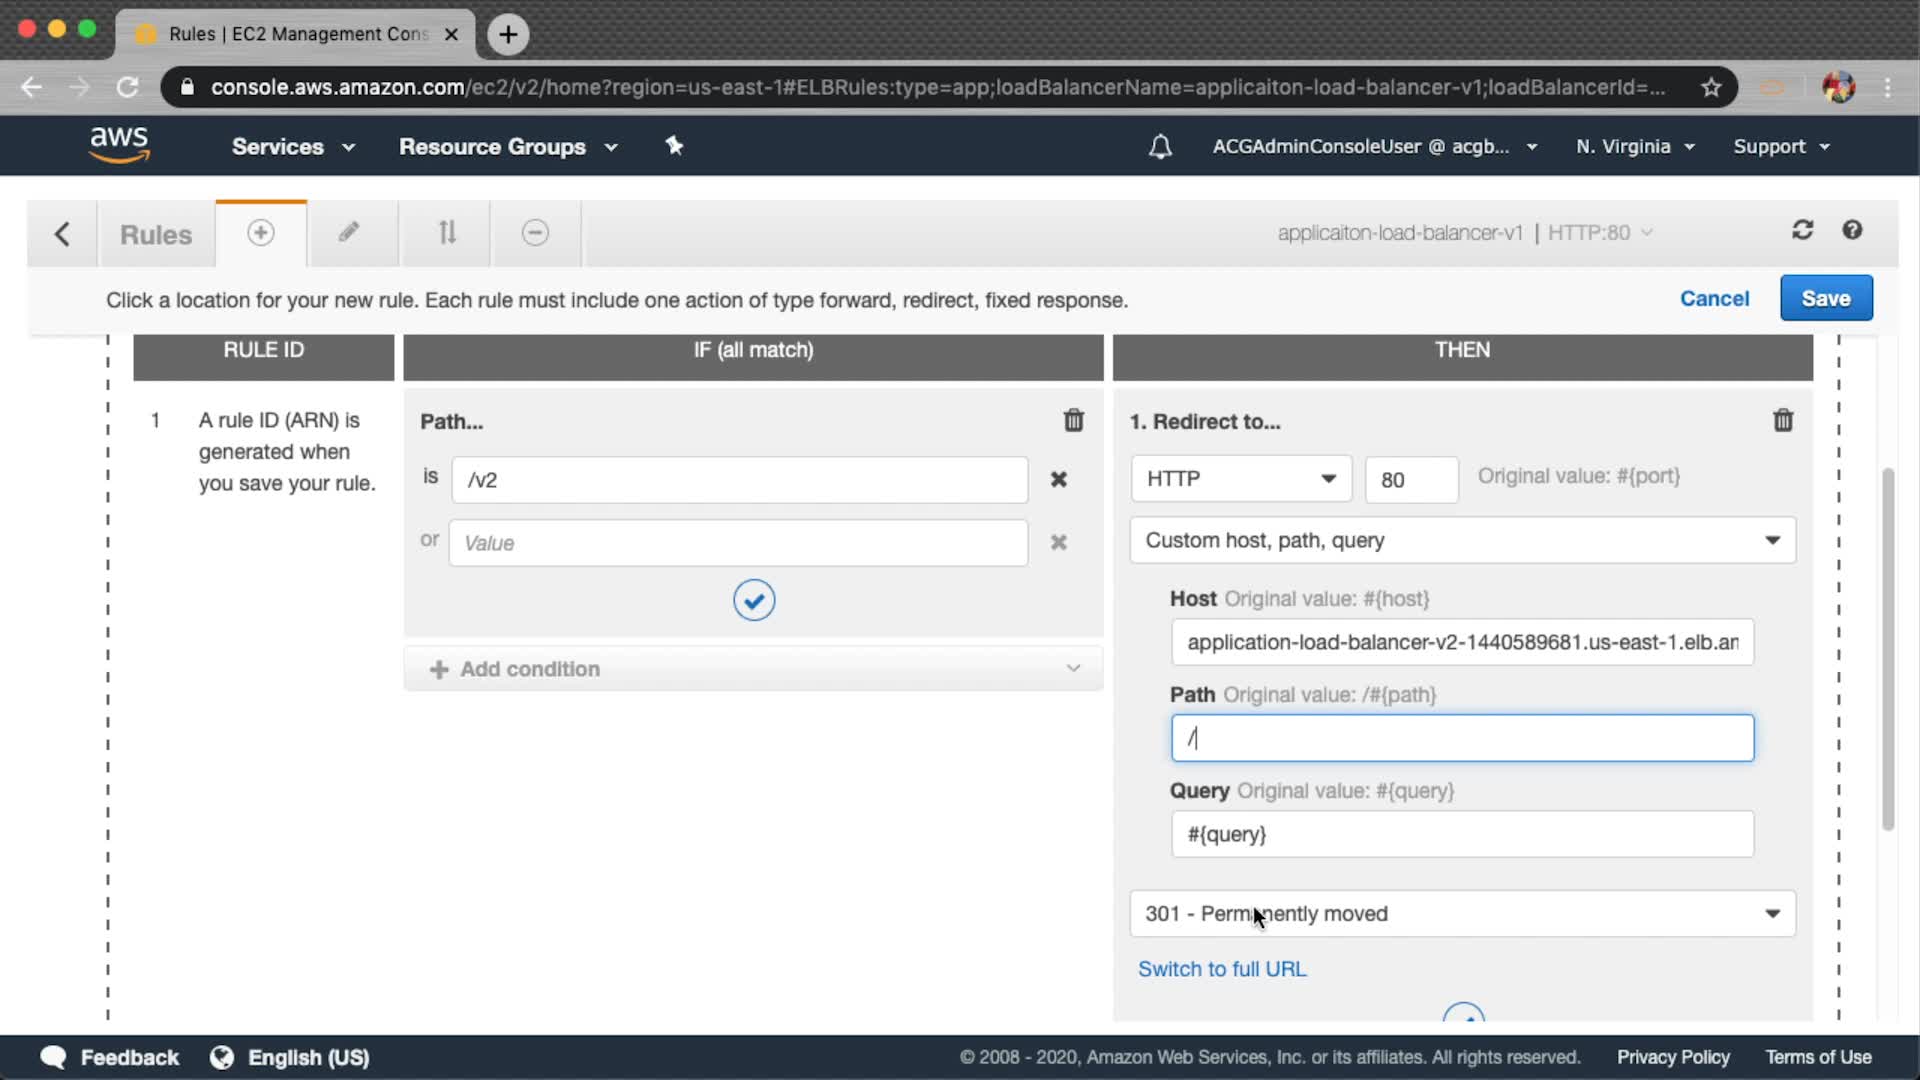Open the Resource Groups menu
The height and width of the screenshot is (1080, 1920).
pos(507,147)
